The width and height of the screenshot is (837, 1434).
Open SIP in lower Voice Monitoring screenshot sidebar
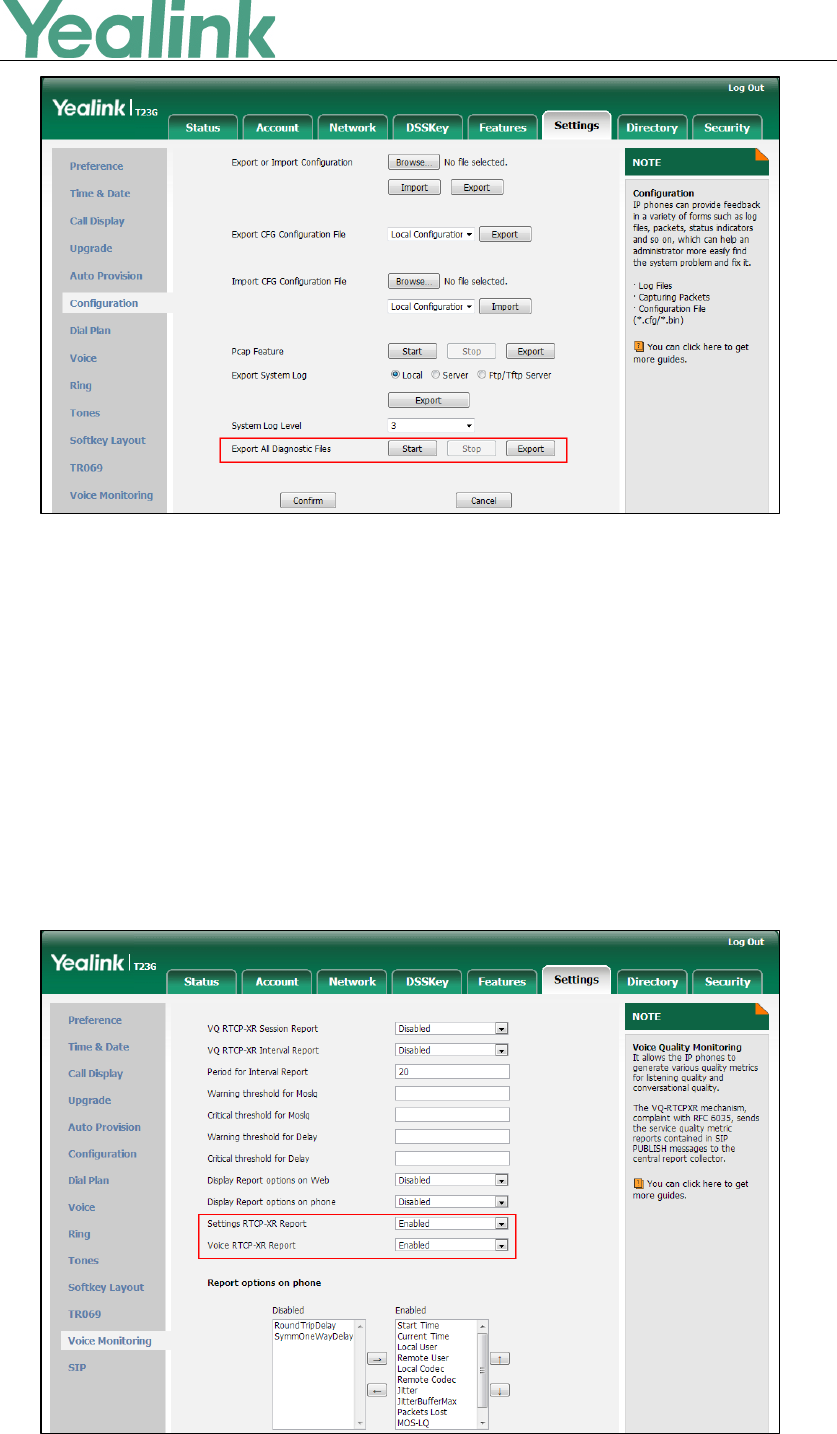click(x=77, y=1367)
